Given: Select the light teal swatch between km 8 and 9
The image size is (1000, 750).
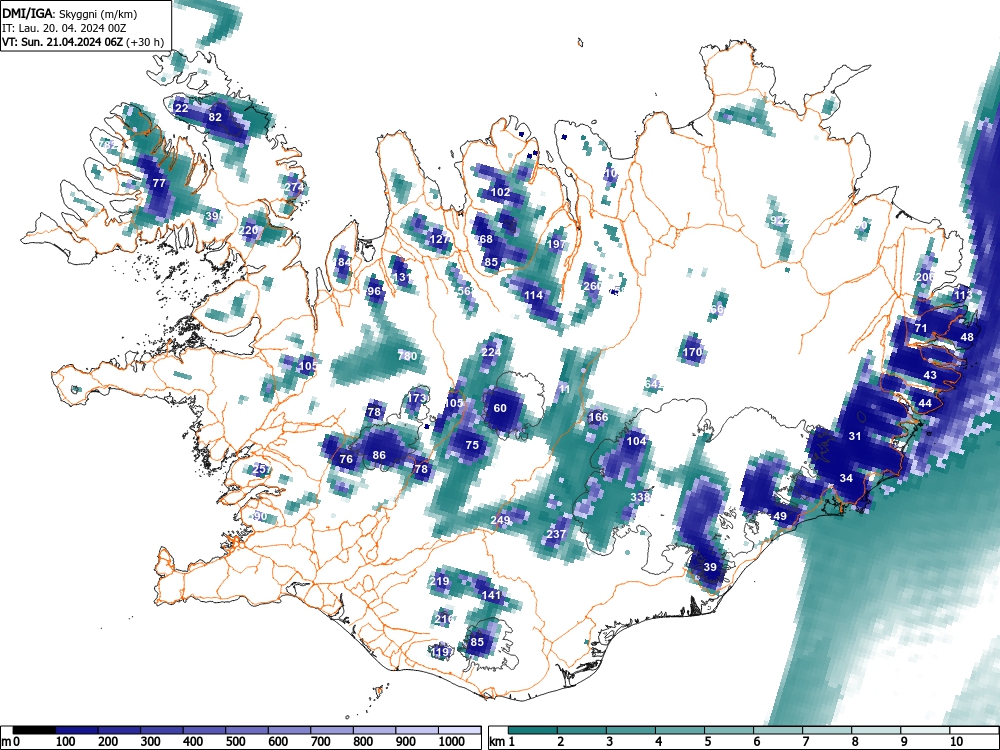Looking at the screenshot, I should coord(877,730).
